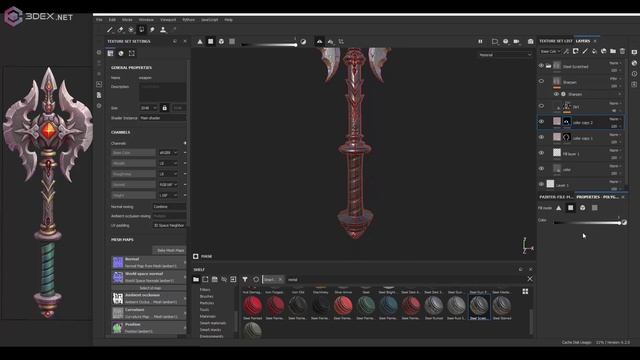
Task: Add a mask via Layers toolbar icon
Action: coord(576,51)
